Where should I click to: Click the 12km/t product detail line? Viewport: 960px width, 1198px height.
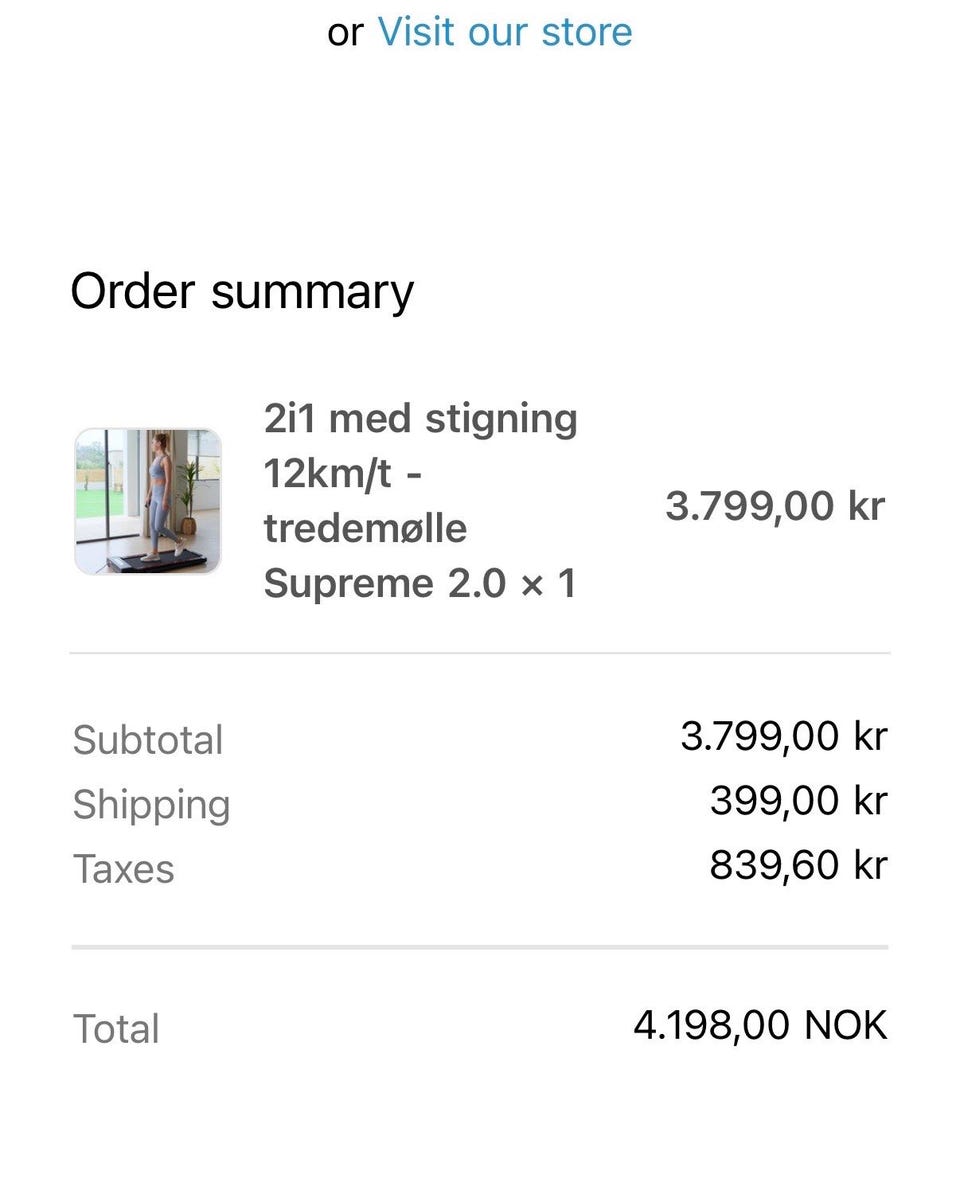coord(342,474)
